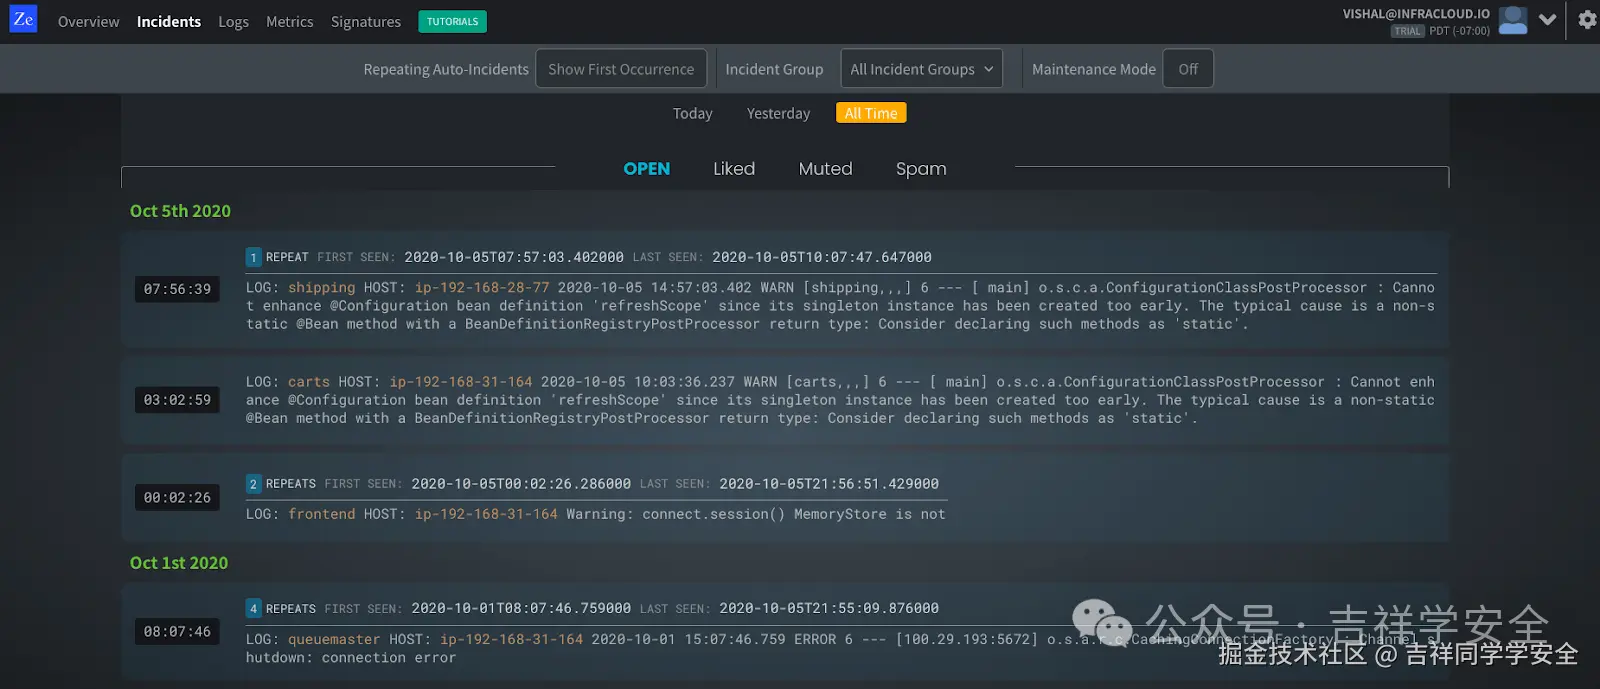The width and height of the screenshot is (1600, 689).
Task: Switch to the Logs tab
Action: point(233,21)
